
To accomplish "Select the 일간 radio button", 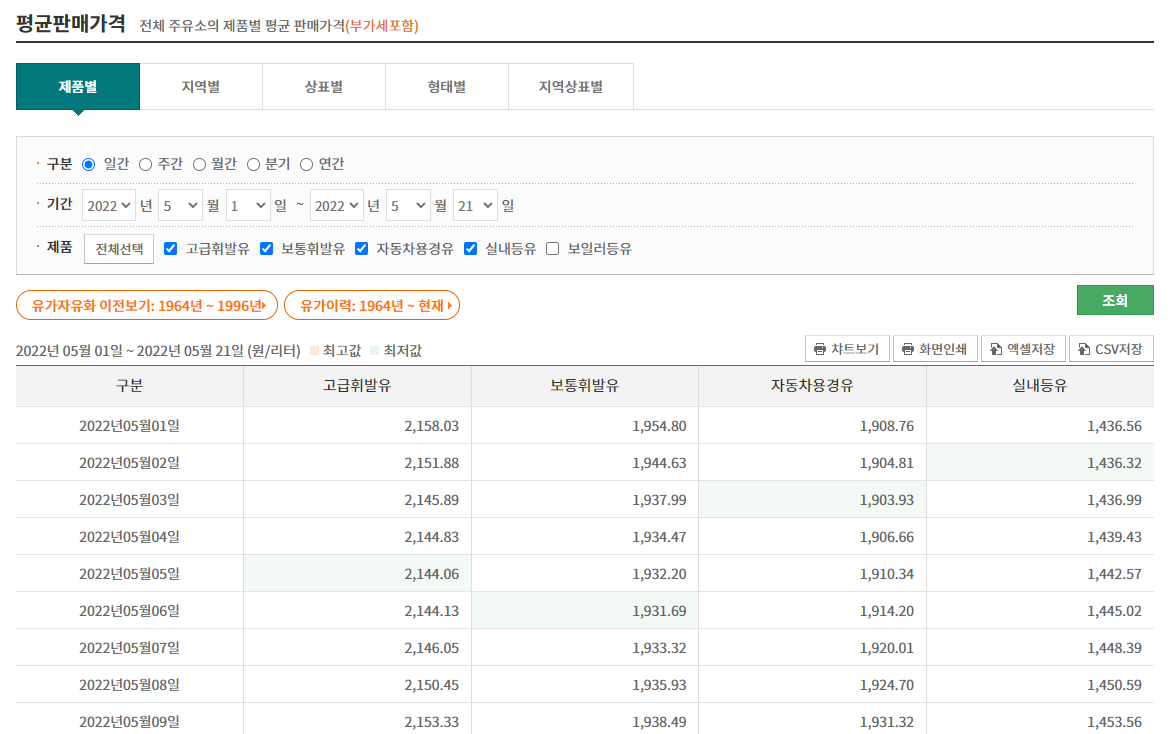I will coord(88,164).
